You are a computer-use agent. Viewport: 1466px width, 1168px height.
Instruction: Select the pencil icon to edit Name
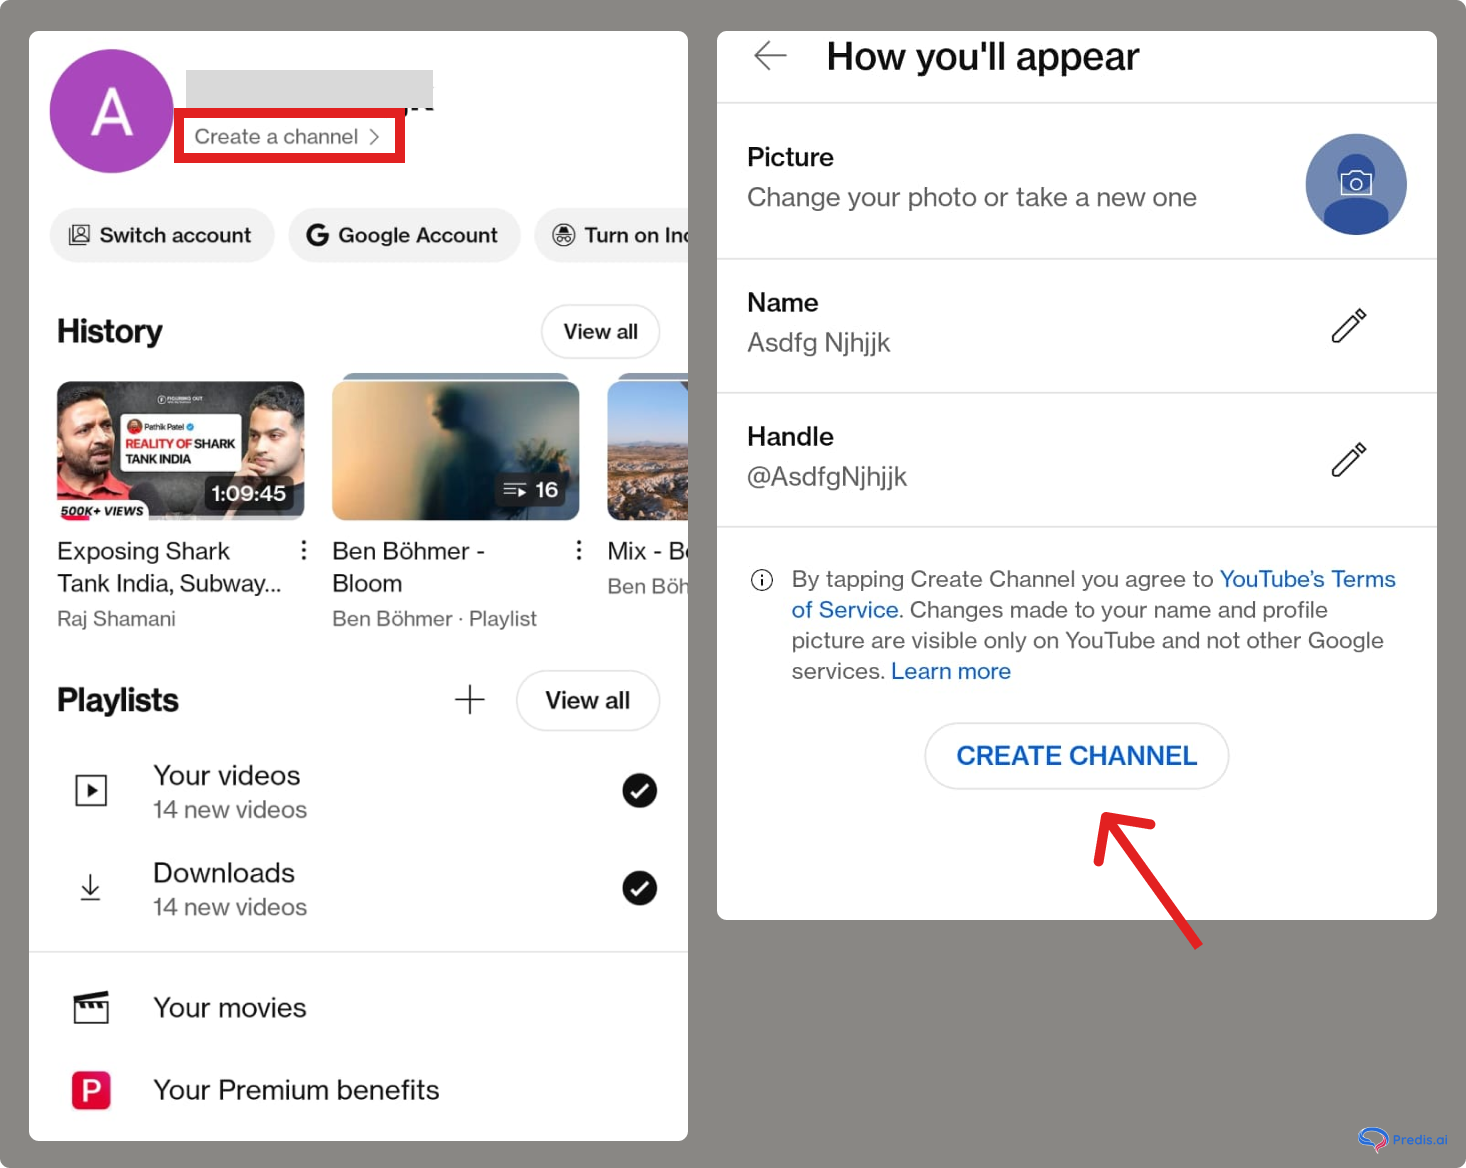tap(1348, 326)
